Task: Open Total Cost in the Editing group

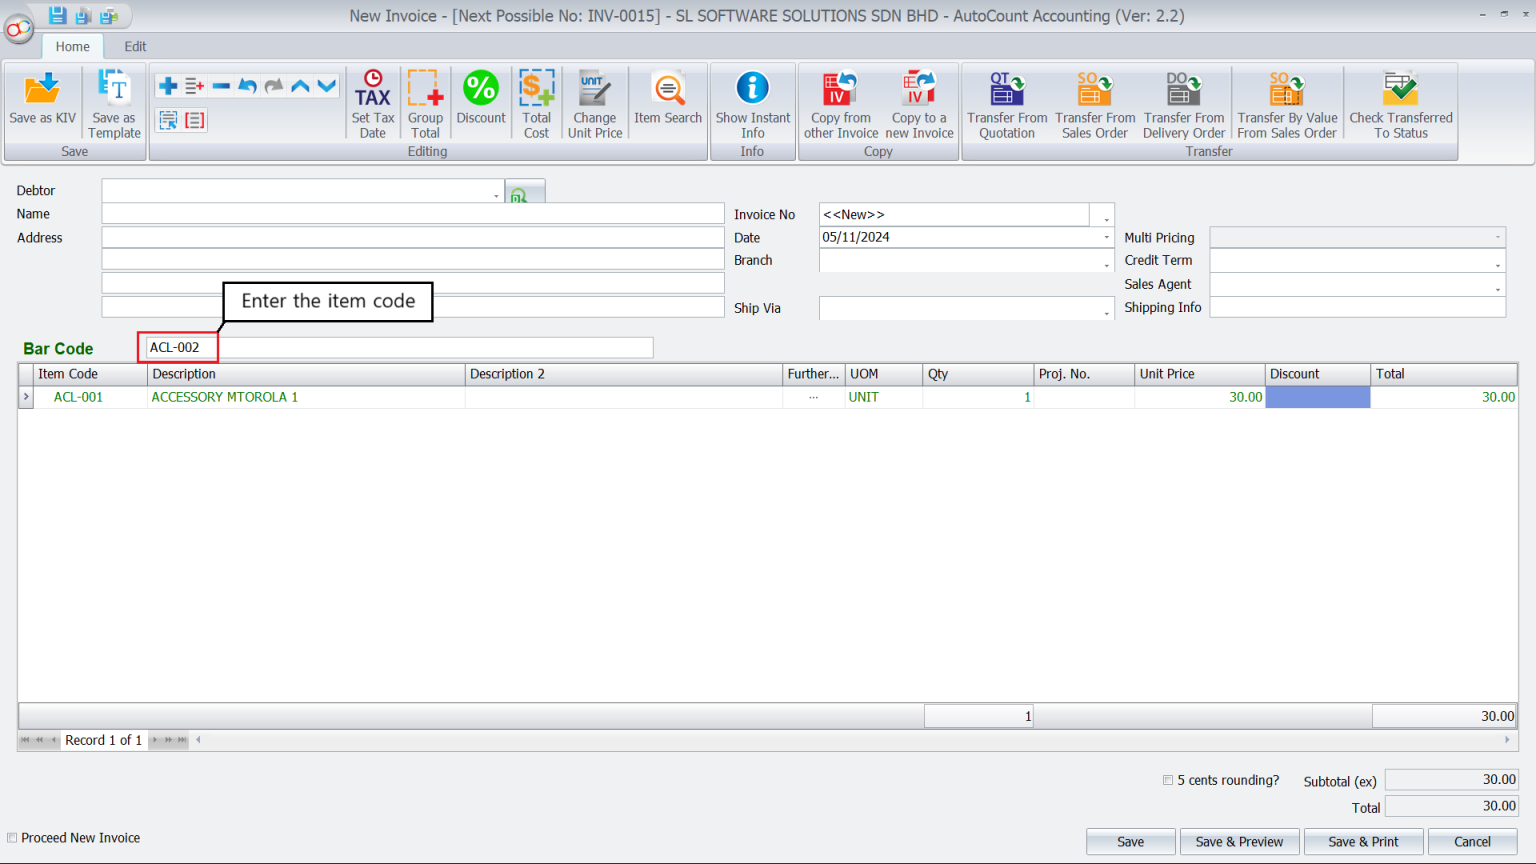Action: (537, 100)
